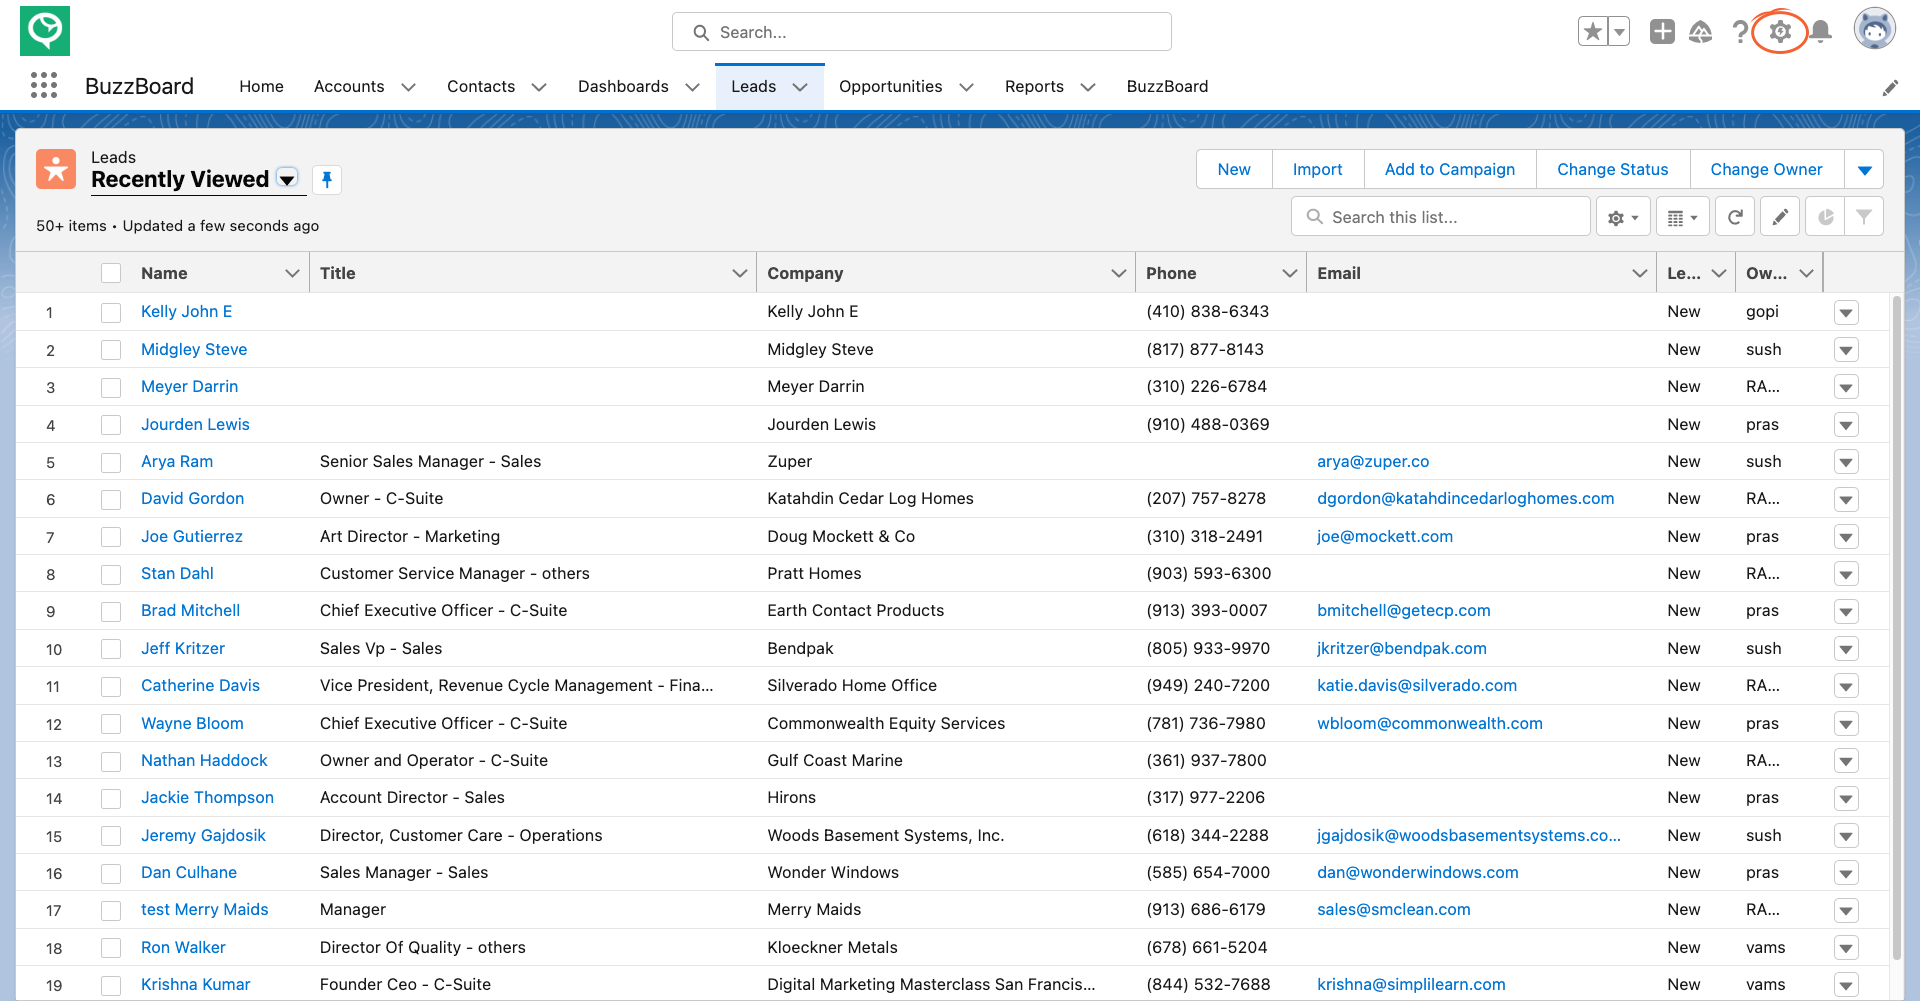
Task: Open row actions for Jeff Kritzer
Action: click(x=1846, y=649)
